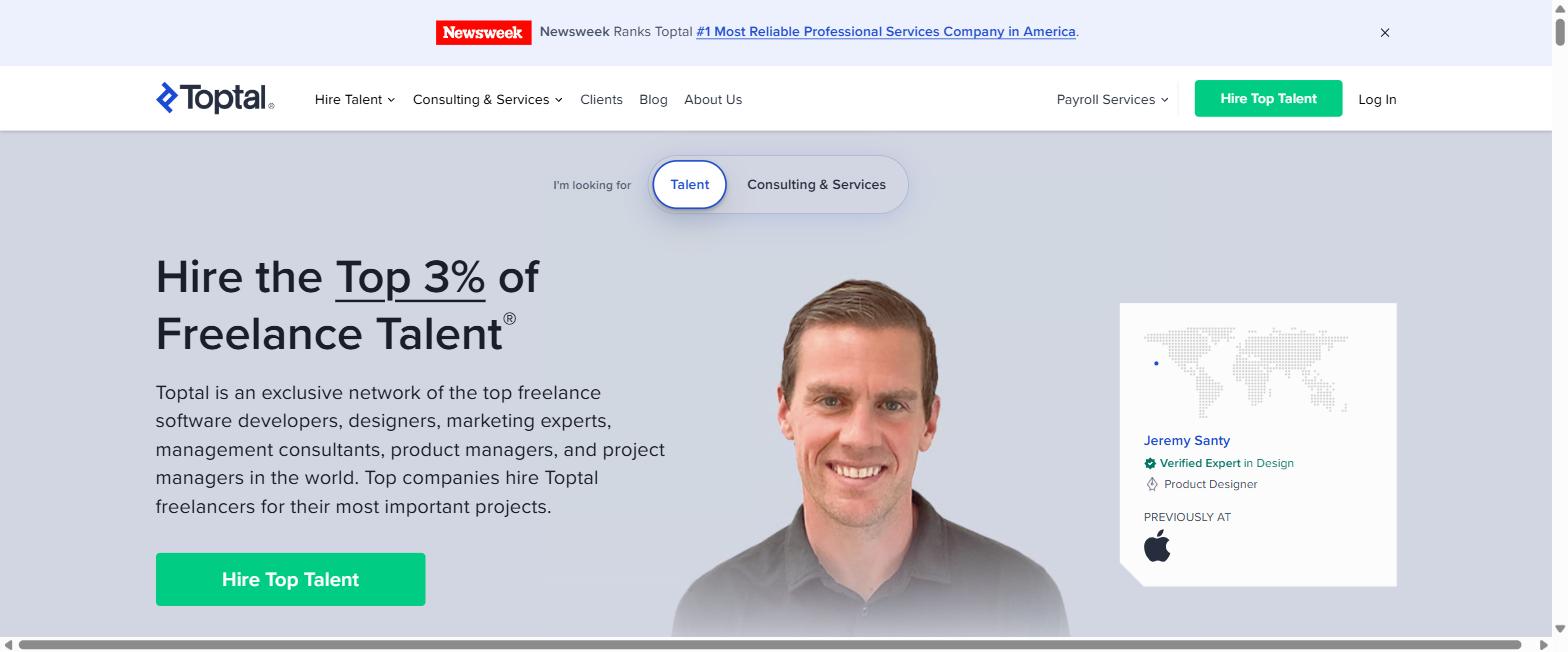Click the header Hire Top Talent button

click(1268, 98)
